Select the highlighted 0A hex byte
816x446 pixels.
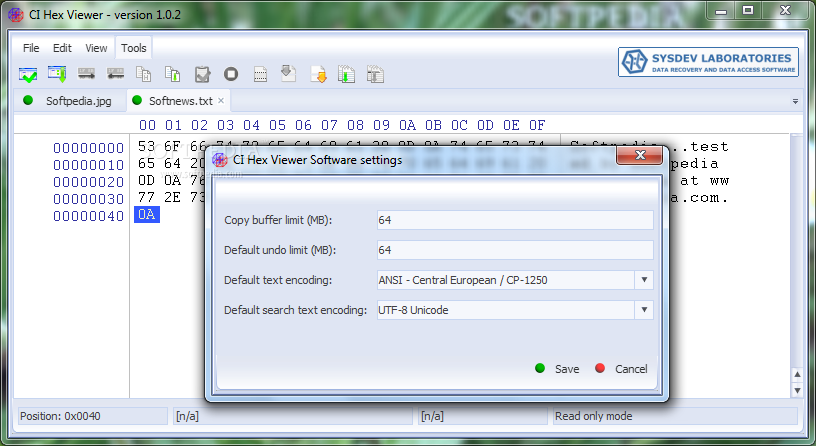tap(147, 214)
